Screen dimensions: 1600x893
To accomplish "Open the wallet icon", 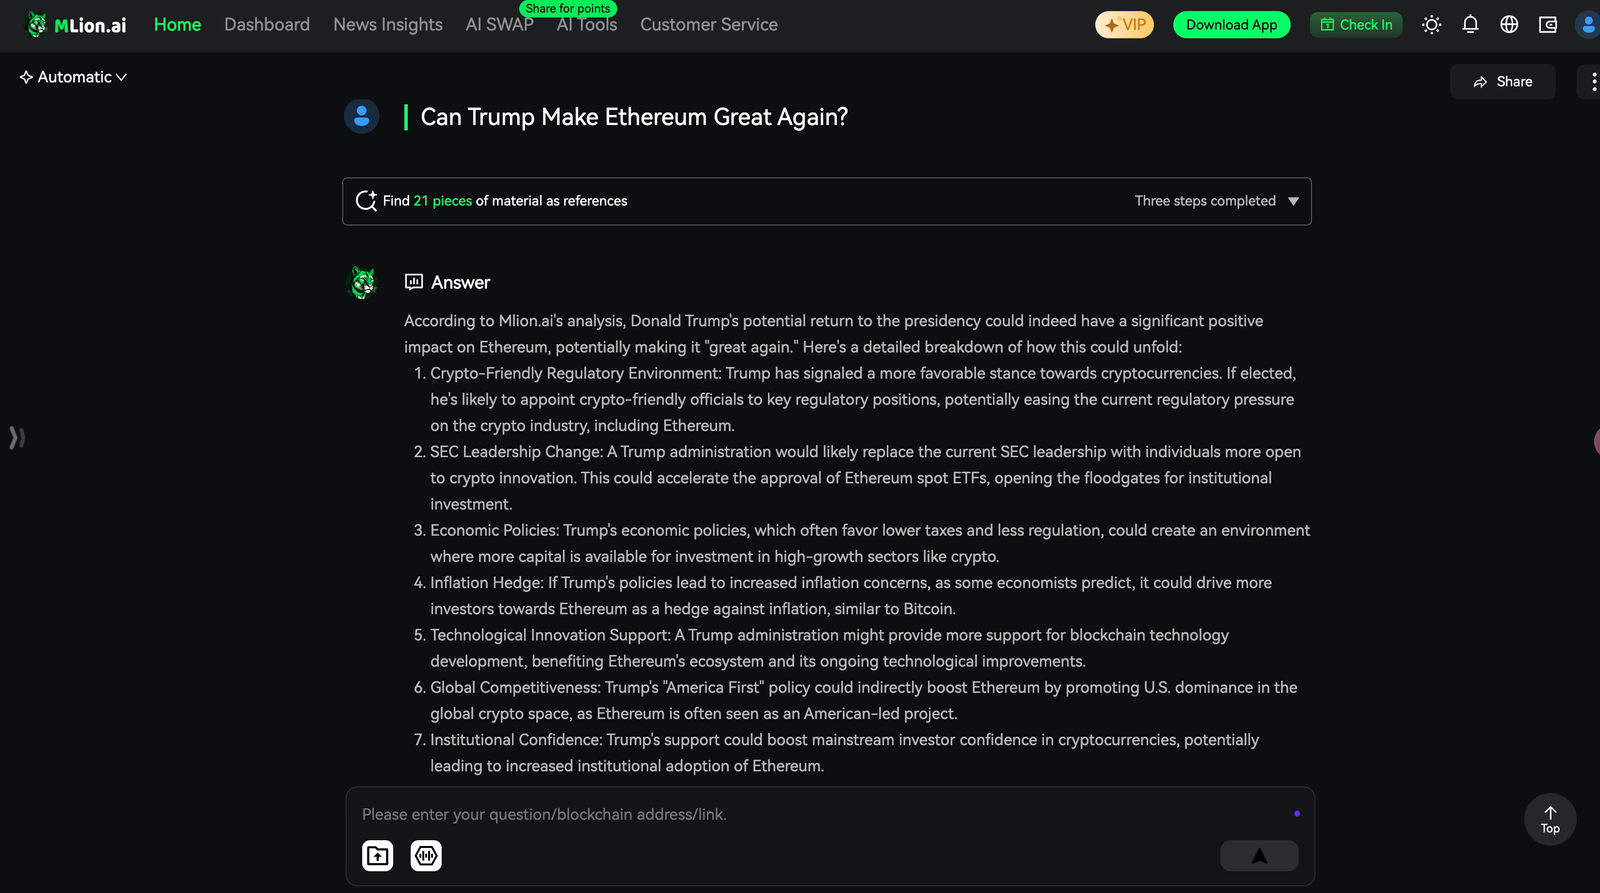I will point(1548,25).
